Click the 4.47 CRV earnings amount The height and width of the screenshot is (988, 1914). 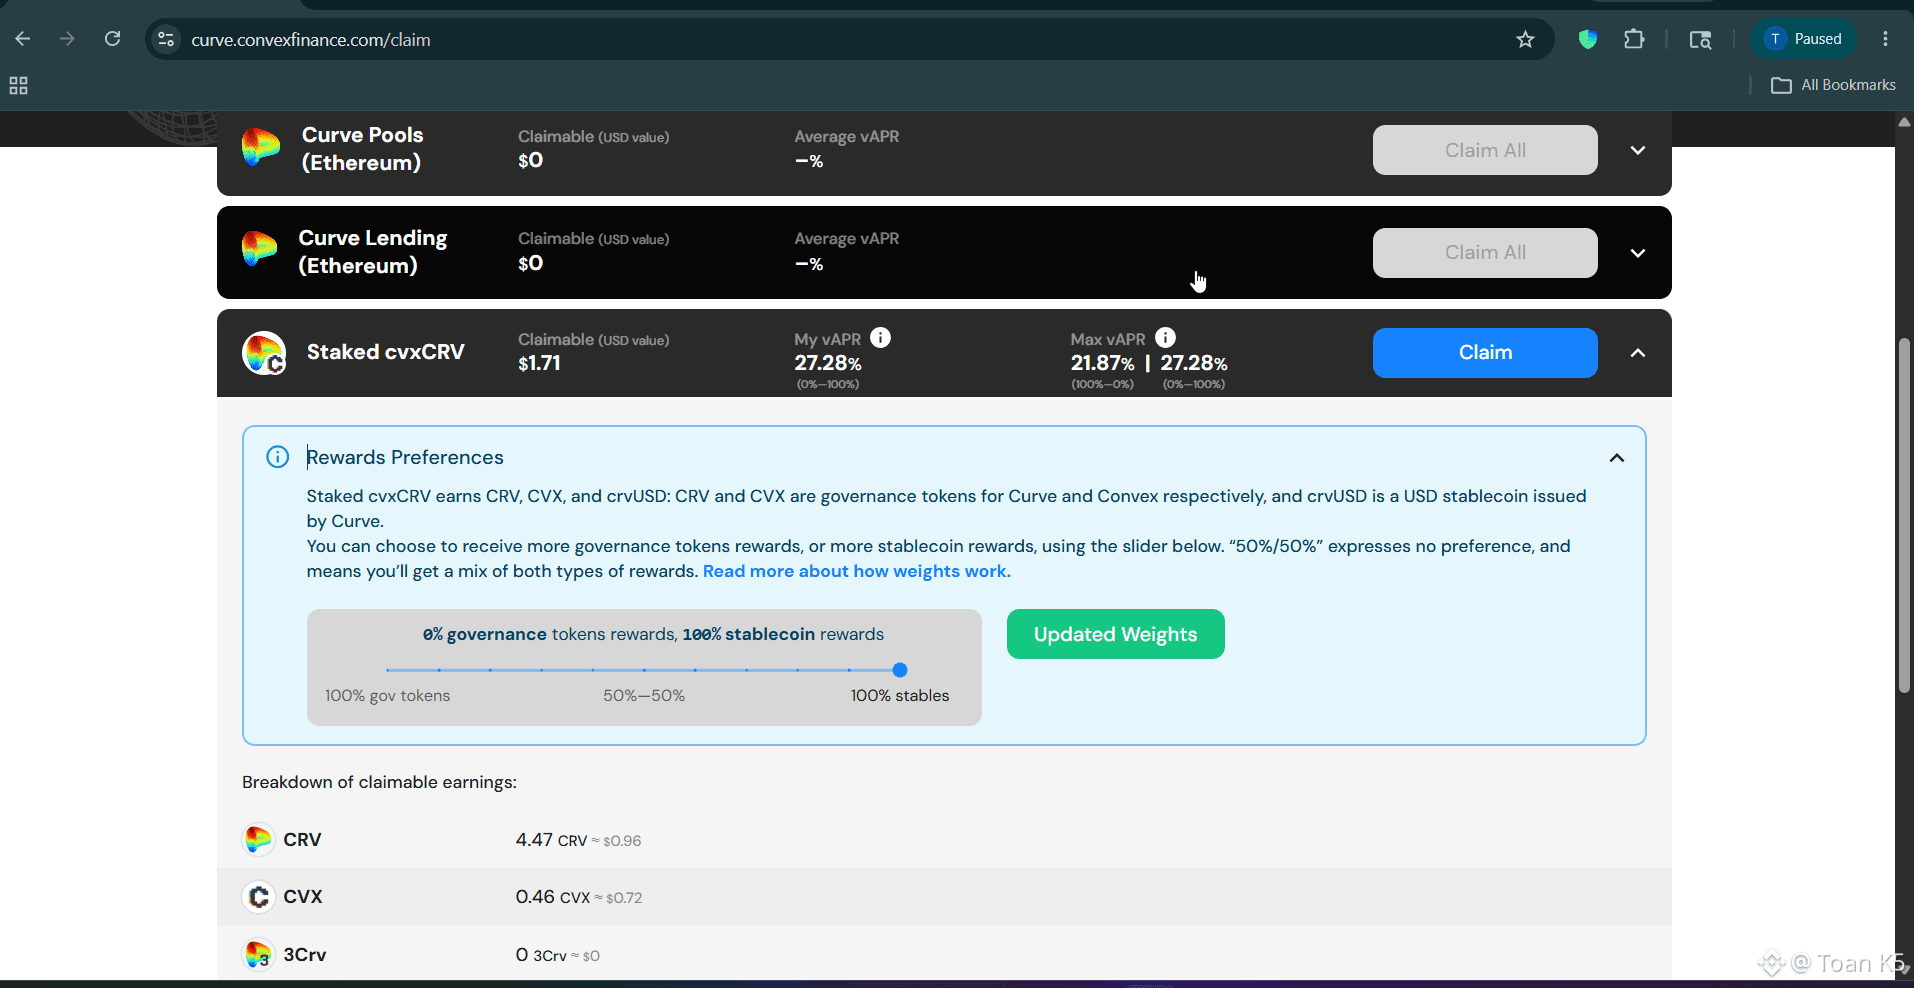coord(578,840)
